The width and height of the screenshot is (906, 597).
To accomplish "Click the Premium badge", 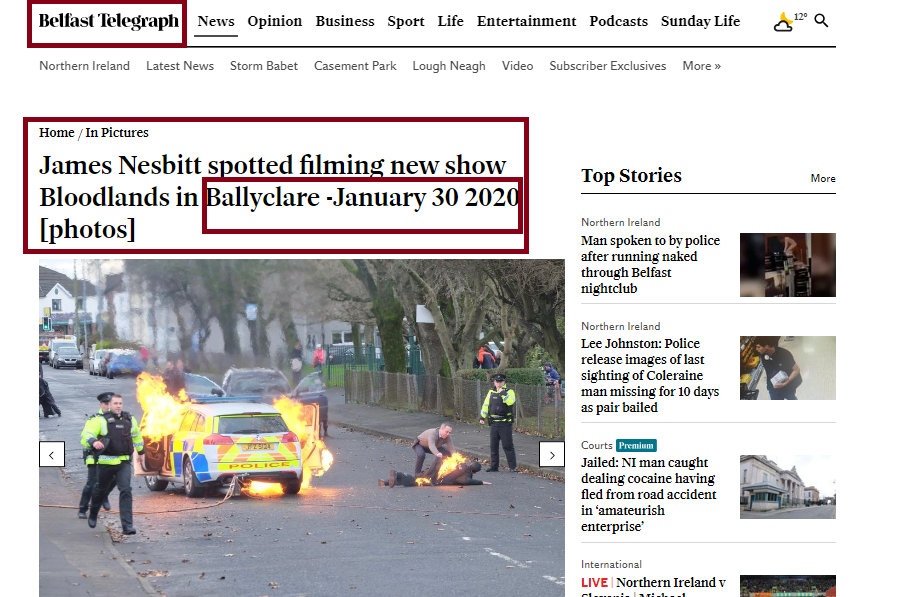I will [636, 445].
